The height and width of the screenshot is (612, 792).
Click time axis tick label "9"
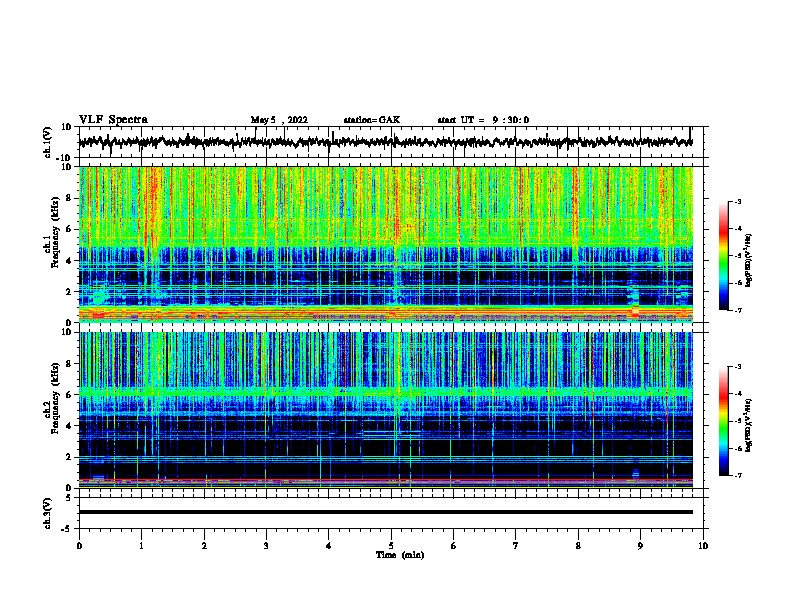(x=640, y=546)
